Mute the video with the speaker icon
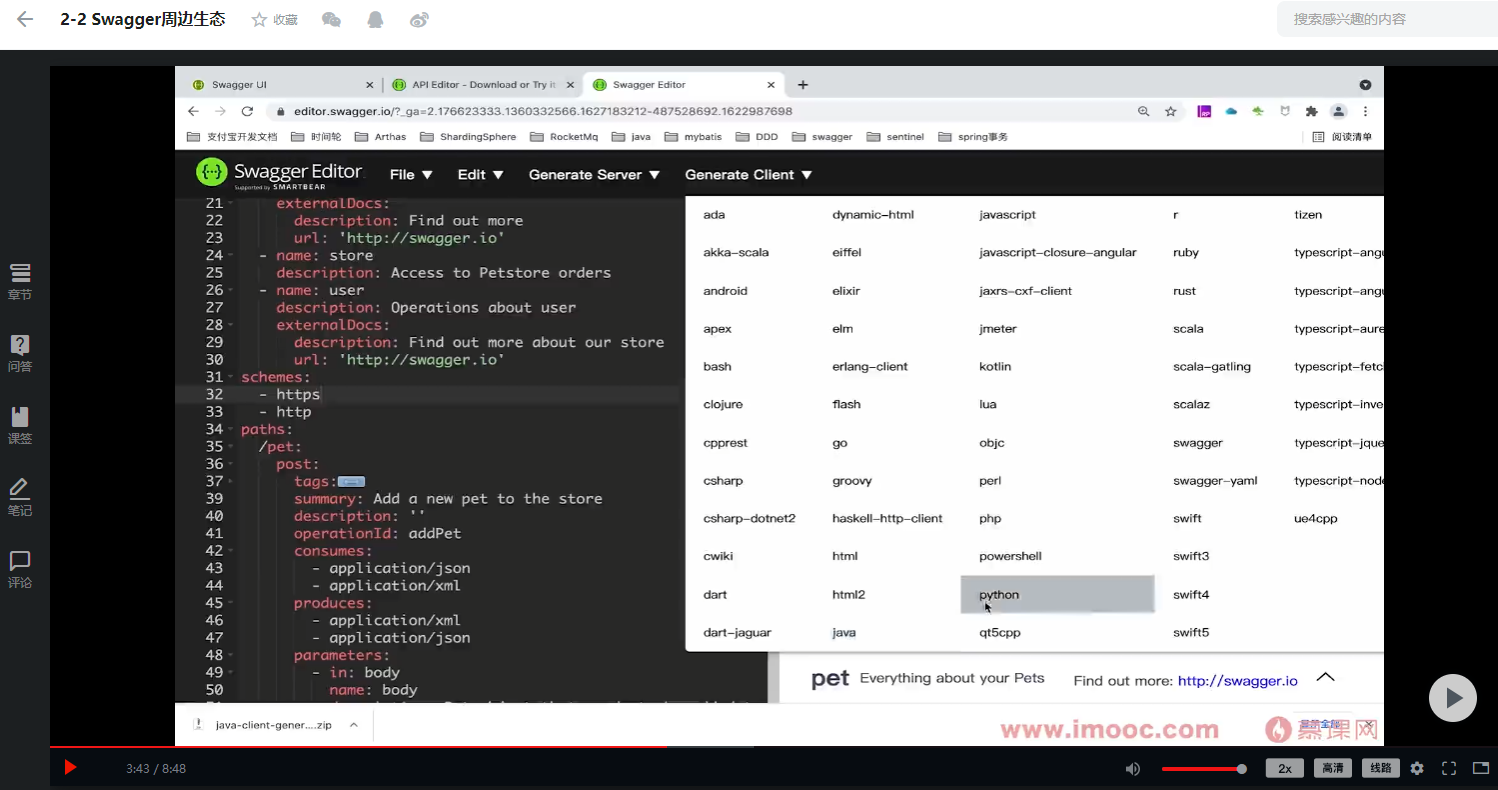The width and height of the screenshot is (1498, 790). [x=1132, y=769]
